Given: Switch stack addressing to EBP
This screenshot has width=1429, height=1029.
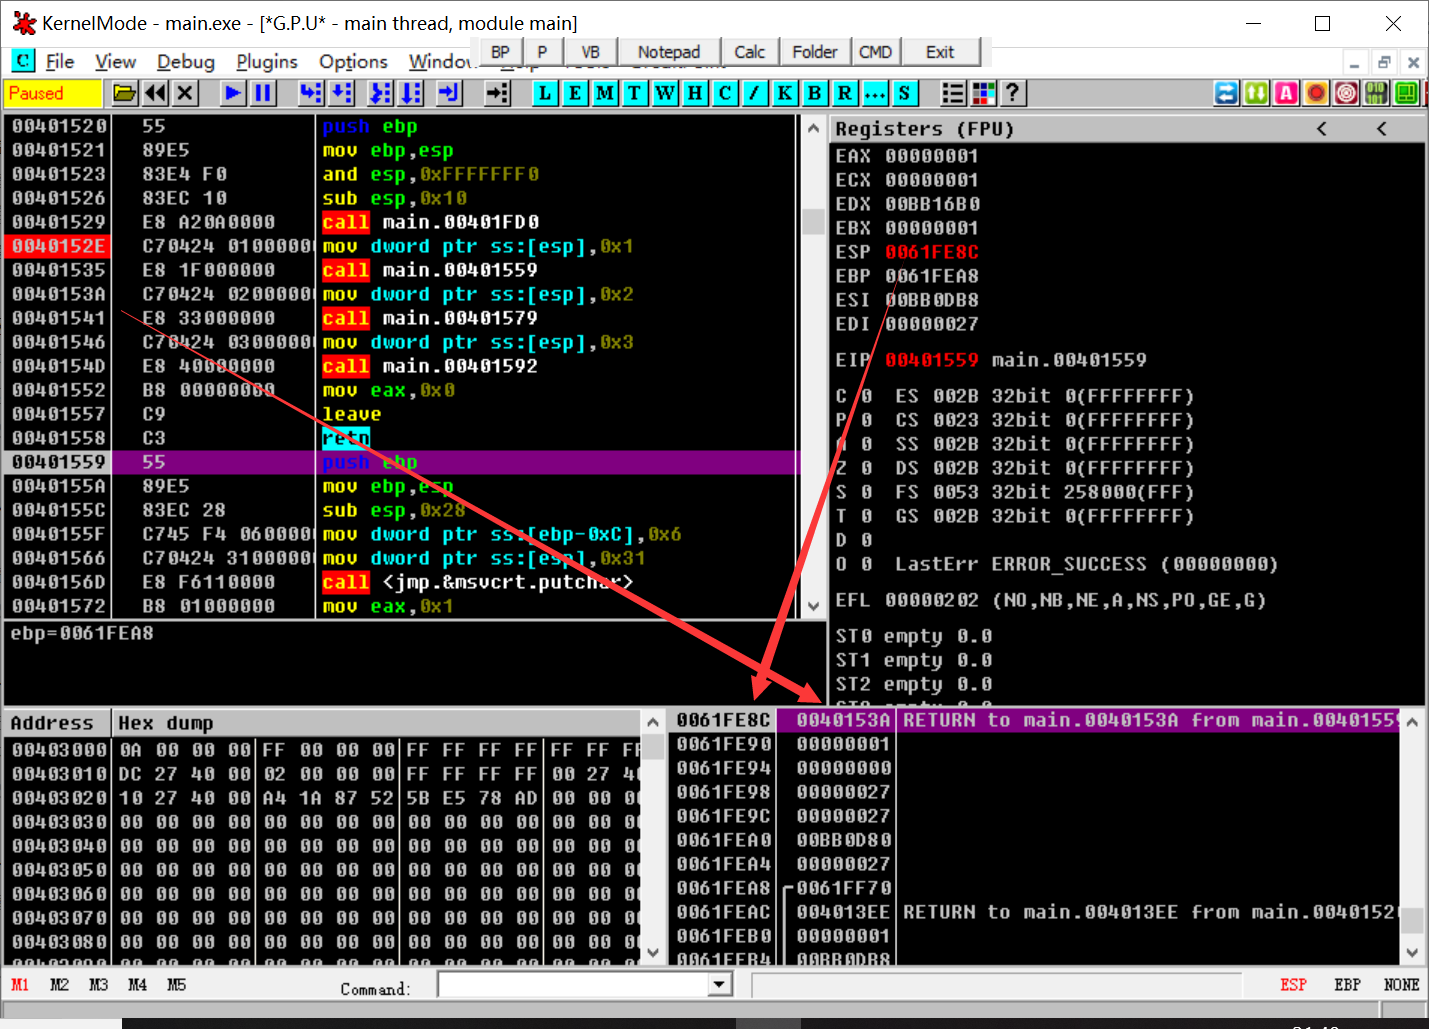Looking at the screenshot, I should pyautogui.click(x=1347, y=985).
